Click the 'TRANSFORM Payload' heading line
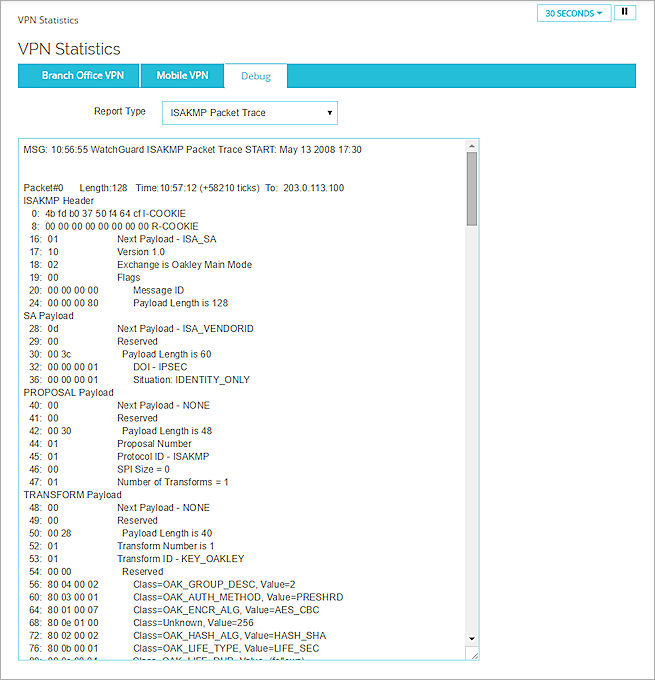655x680 pixels. point(72,495)
